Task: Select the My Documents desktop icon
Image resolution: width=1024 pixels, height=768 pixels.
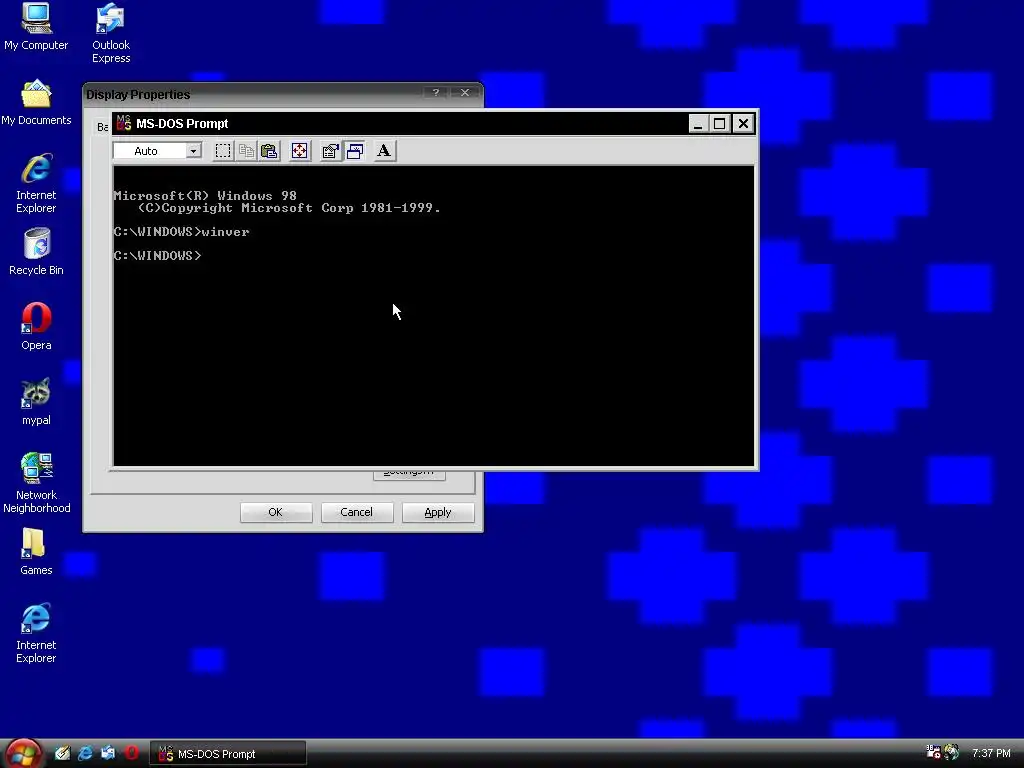Action: coord(36,103)
